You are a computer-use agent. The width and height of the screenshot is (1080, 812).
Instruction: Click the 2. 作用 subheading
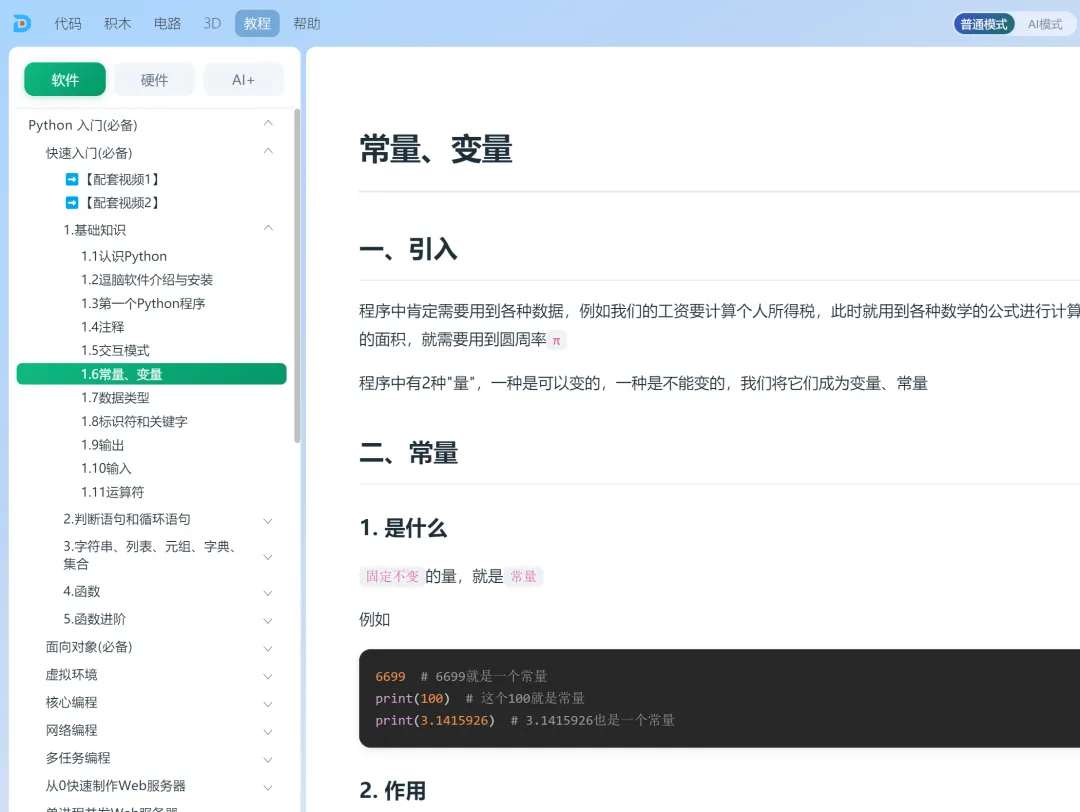click(x=393, y=791)
